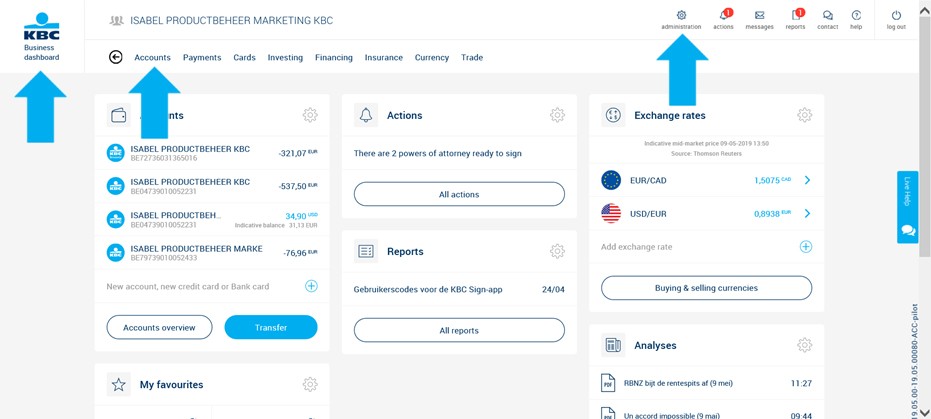
Task: Open the contact chat icon
Action: coord(828,15)
